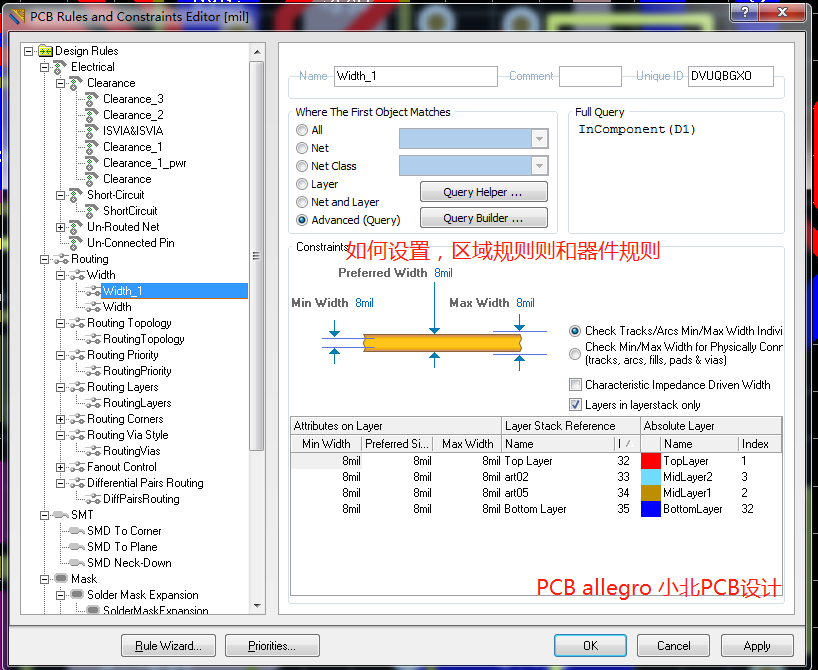
Task: Click the Solder Mask Expansion icon
Action: pos(77,595)
